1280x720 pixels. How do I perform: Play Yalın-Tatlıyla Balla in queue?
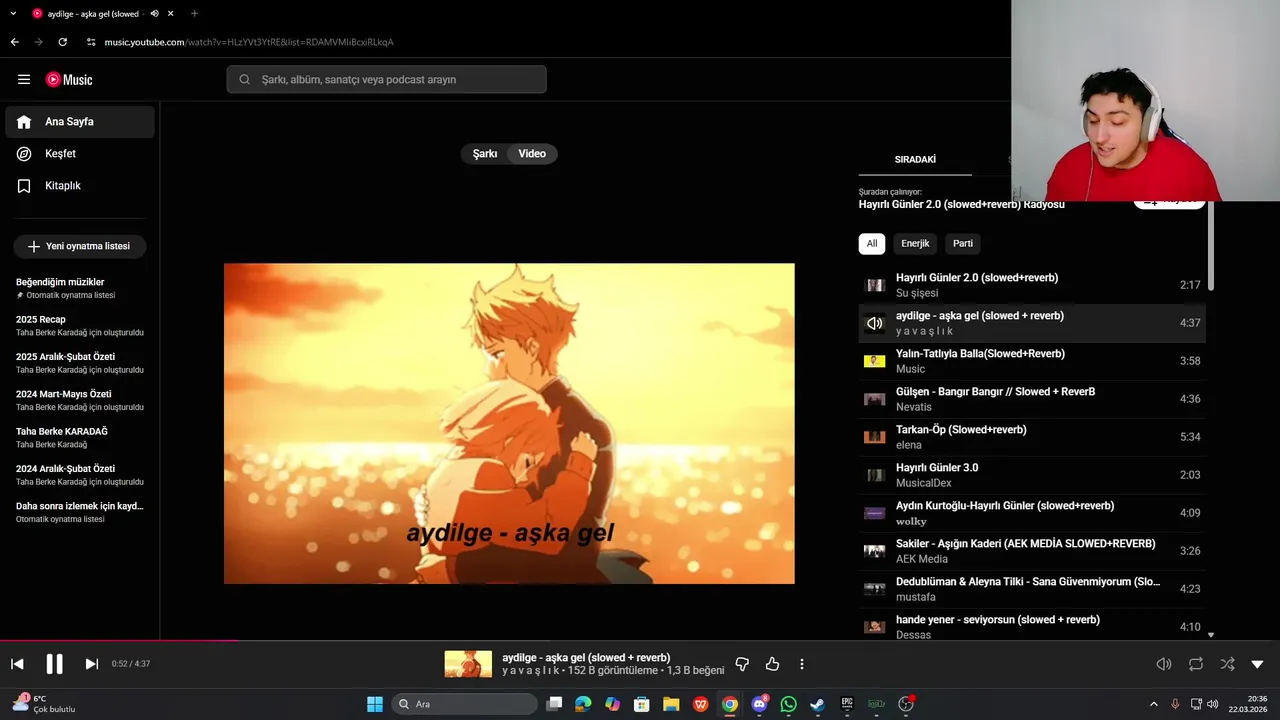1032,361
